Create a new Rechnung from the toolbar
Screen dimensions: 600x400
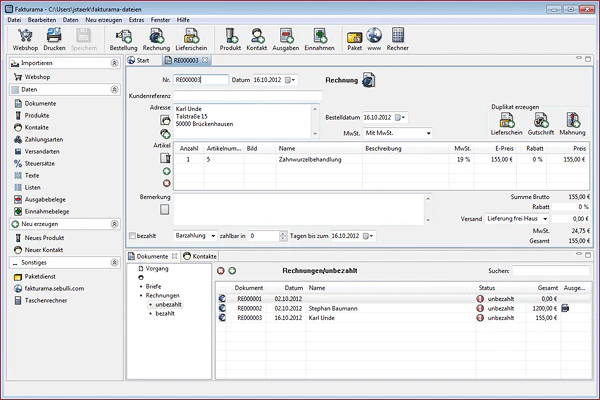pyautogui.click(x=156, y=40)
